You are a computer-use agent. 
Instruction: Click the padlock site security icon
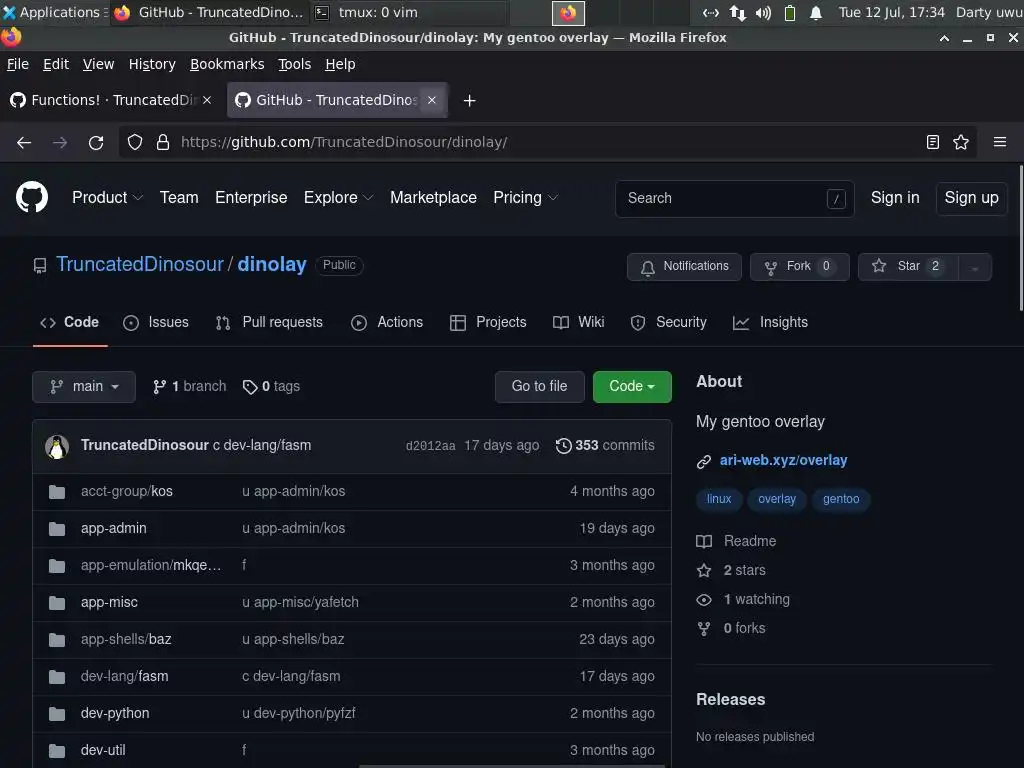pyautogui.click(x=163, y=142)
